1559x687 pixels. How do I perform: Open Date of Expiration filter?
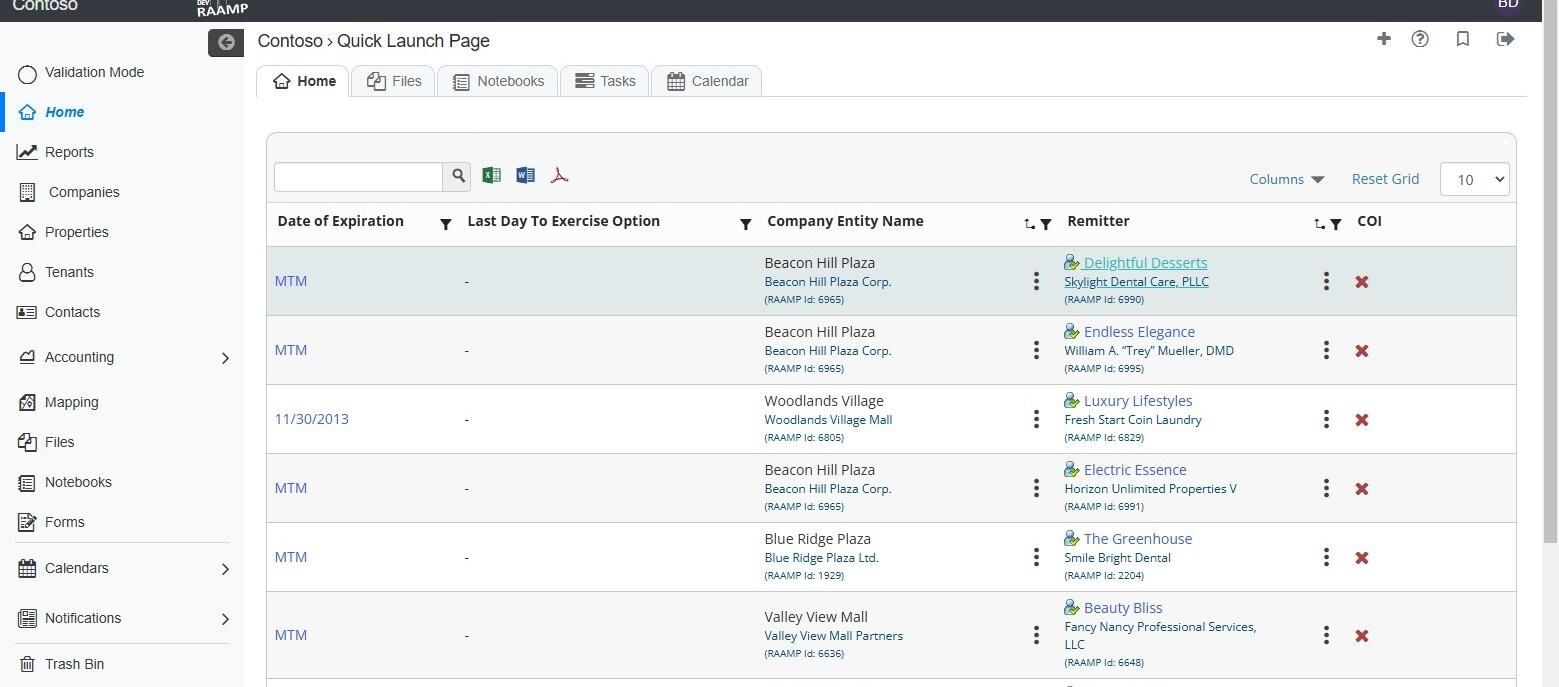446,224
